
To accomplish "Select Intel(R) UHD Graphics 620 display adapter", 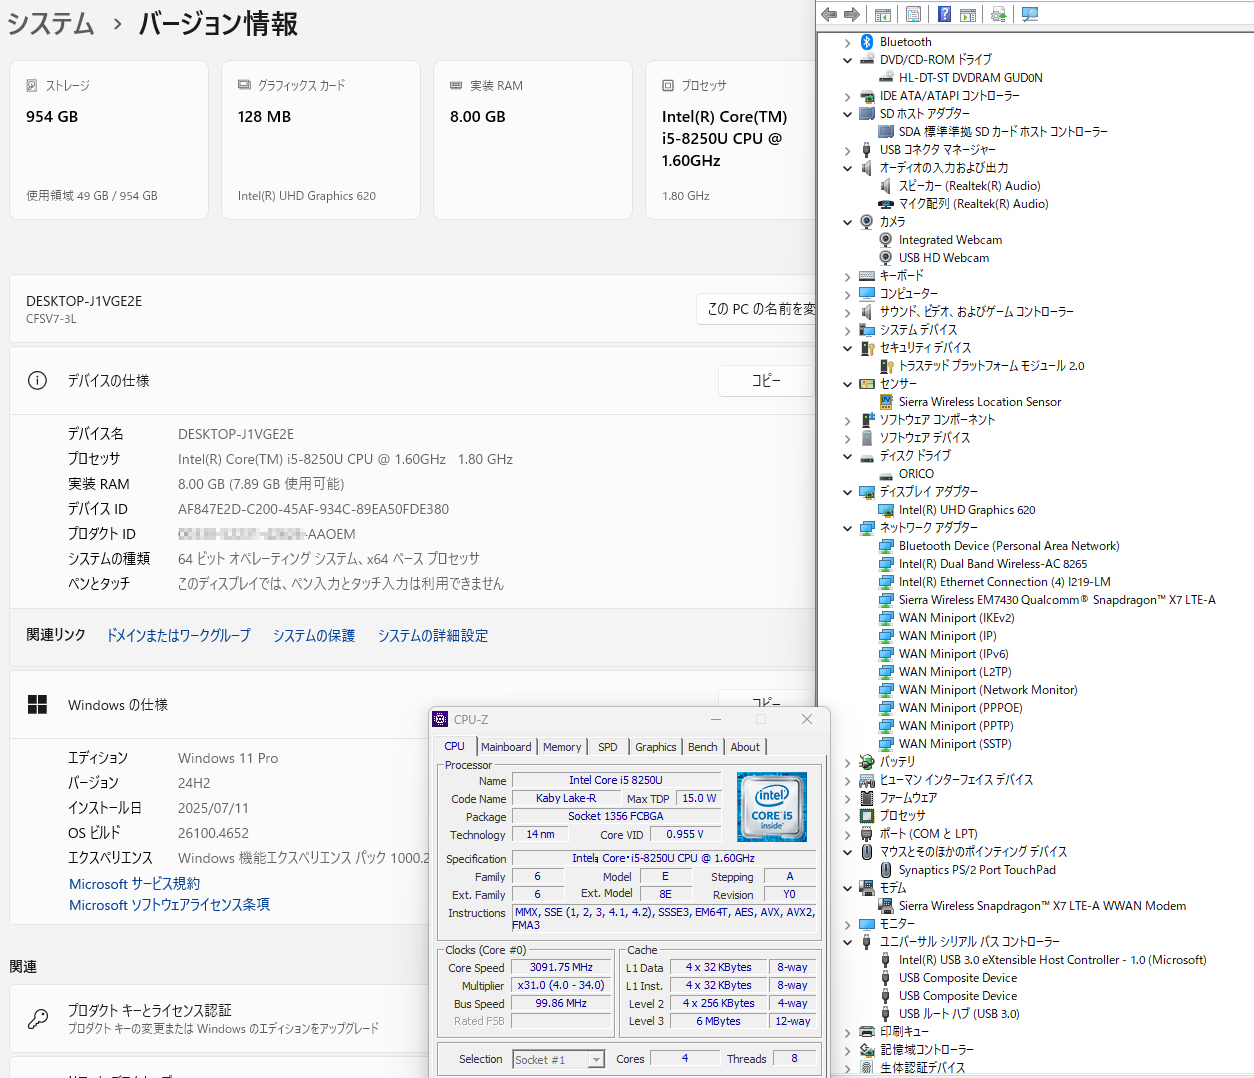I will [966, 510].
